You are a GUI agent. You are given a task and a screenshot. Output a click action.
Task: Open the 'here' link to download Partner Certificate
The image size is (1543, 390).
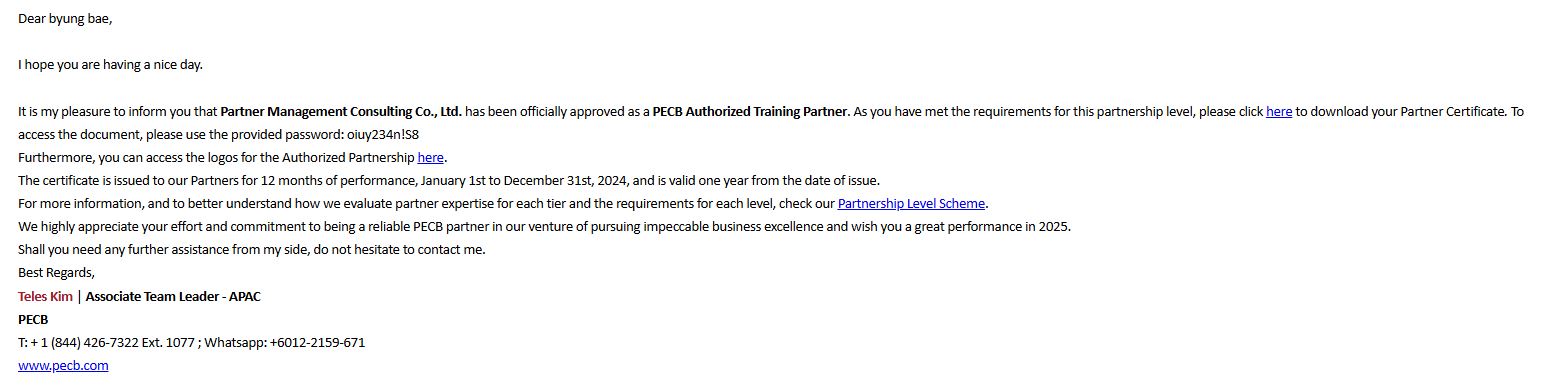1279,112
